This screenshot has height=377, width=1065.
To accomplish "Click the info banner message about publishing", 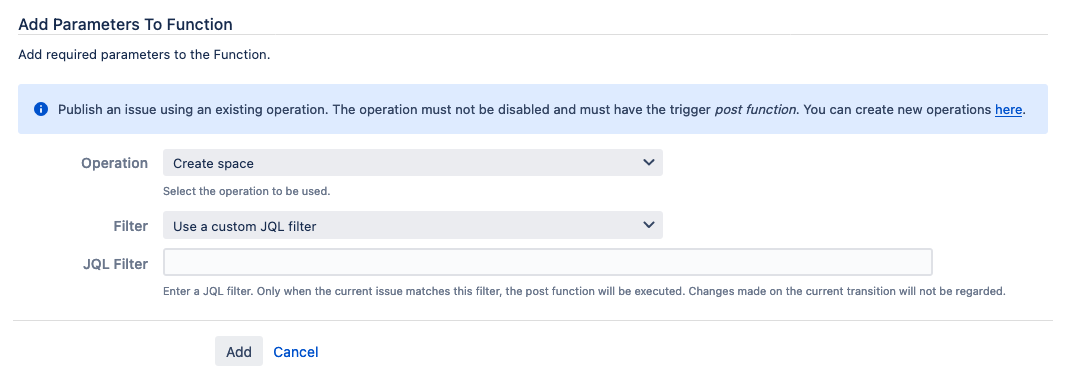I will pyautogui.click(x=541, y=109).
